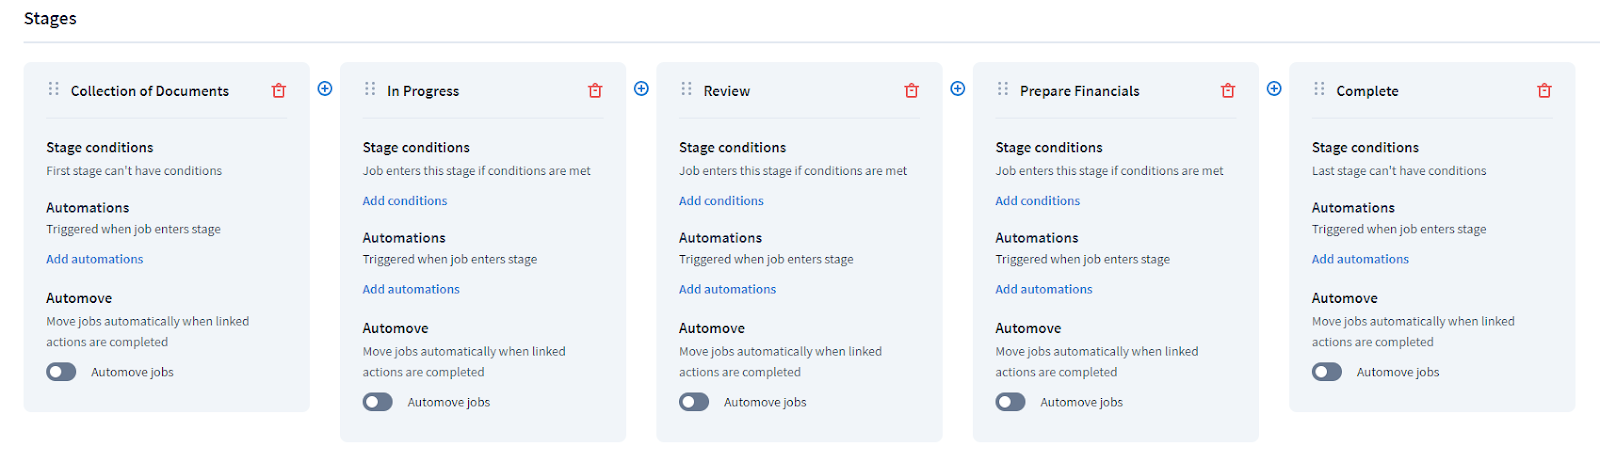Remove the Review stage with trash icon
The width and height of the screenshot is (1600, 467).
coord(911,91)
